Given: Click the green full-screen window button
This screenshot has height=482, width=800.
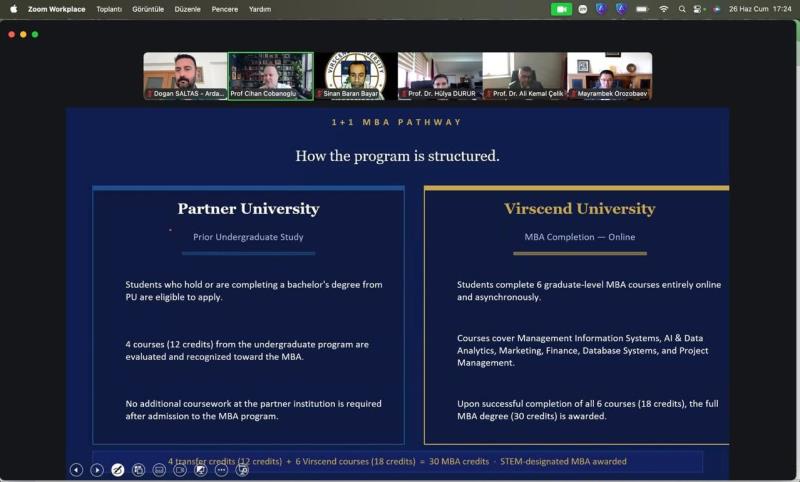Looking at the screenshot, I should click(35, 34).
